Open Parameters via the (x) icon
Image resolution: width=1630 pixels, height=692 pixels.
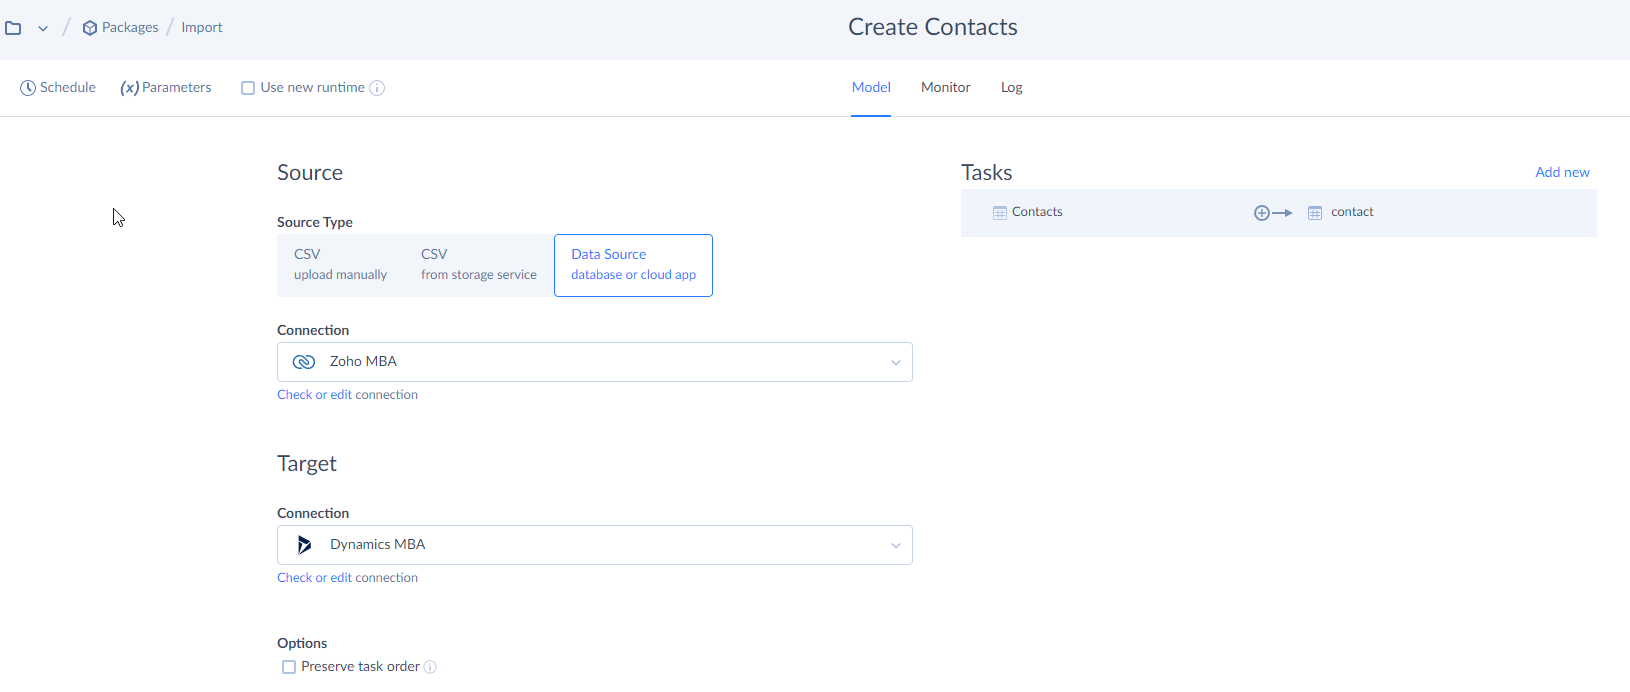pos(129,88)
